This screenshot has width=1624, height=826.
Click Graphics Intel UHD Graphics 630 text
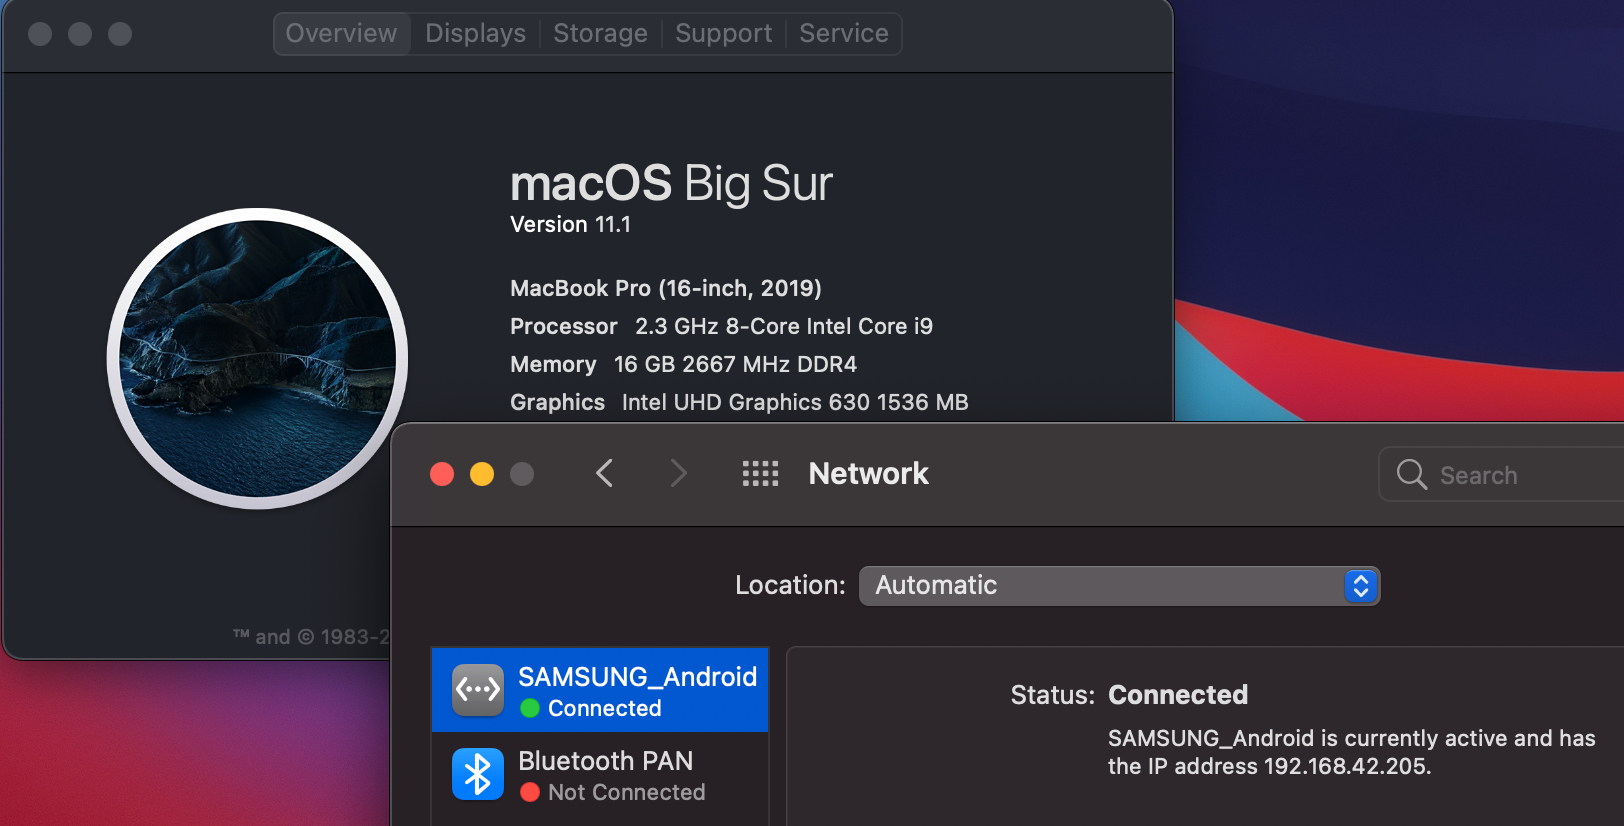[739, 402]
